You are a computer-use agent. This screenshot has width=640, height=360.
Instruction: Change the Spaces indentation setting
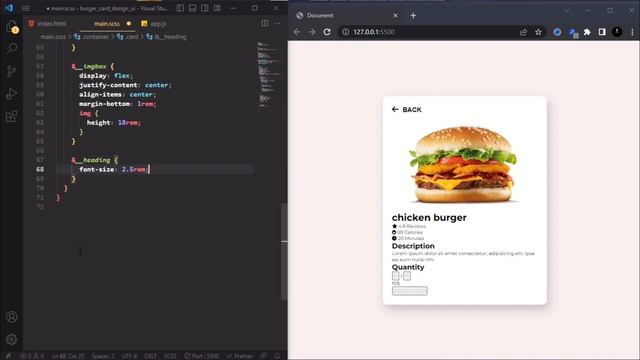103,356
